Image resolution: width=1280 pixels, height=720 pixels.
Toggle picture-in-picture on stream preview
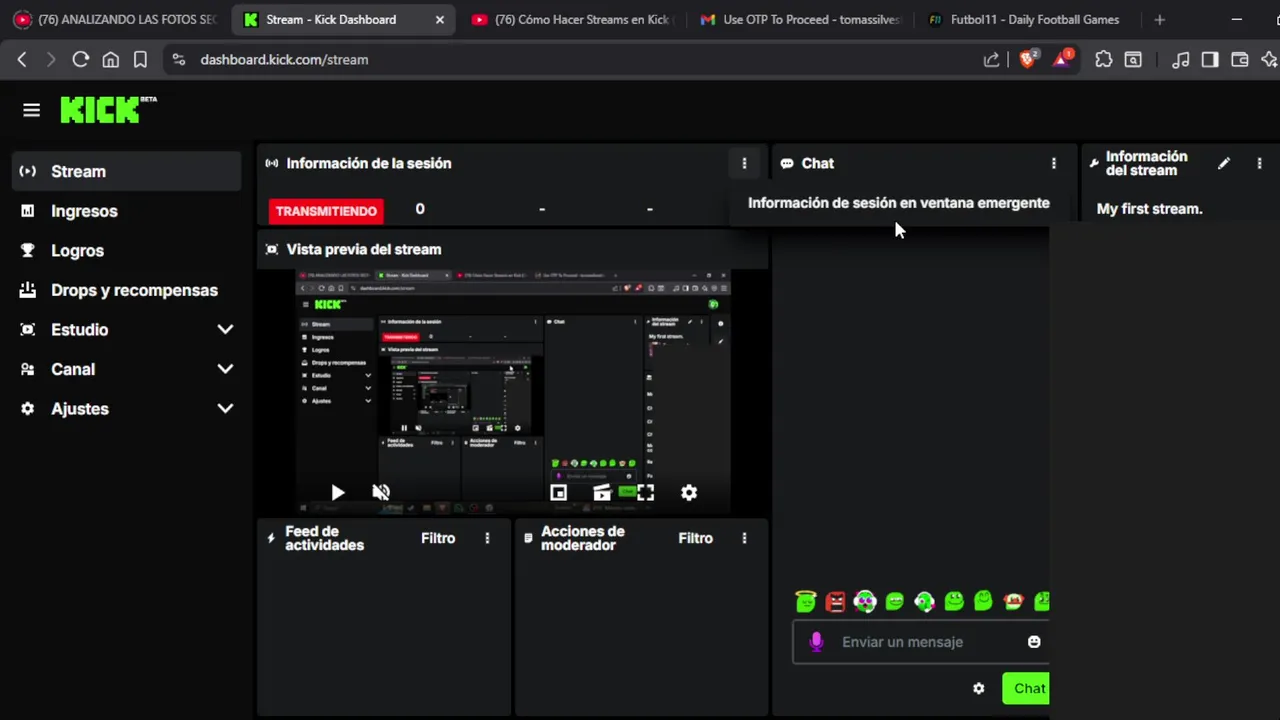coord(558,492)
